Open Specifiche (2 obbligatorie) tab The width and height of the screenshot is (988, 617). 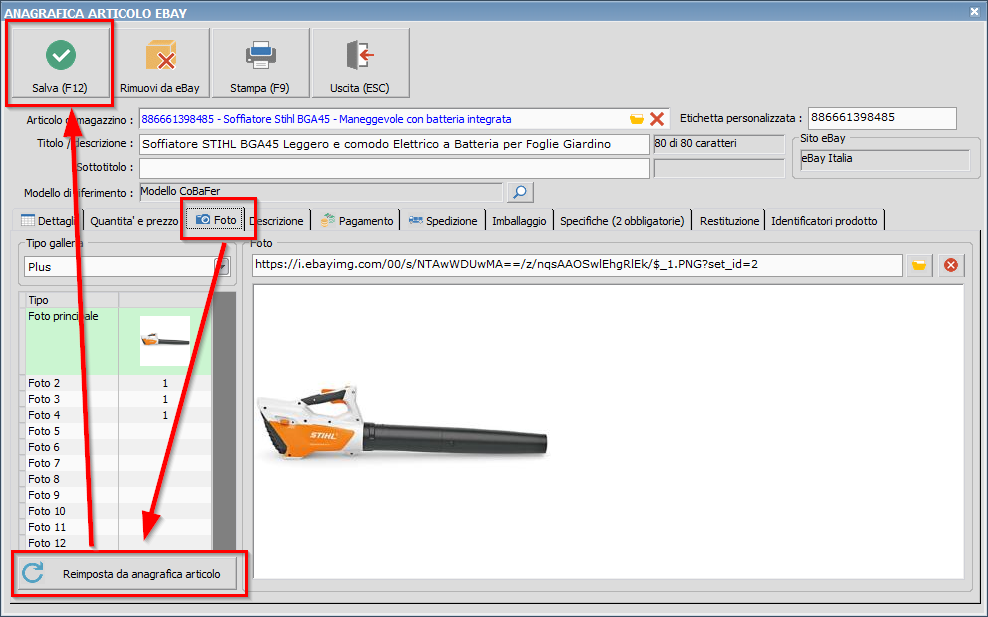[x=622, y=221]
